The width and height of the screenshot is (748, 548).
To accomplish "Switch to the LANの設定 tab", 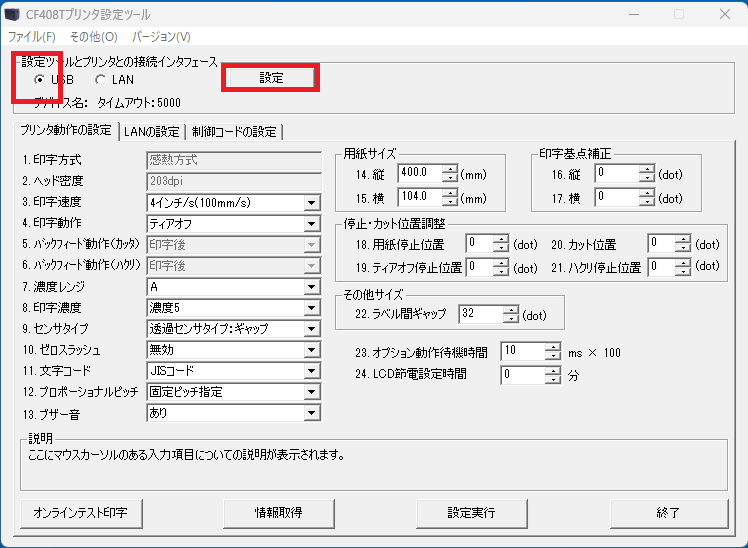I will point(151,132).
